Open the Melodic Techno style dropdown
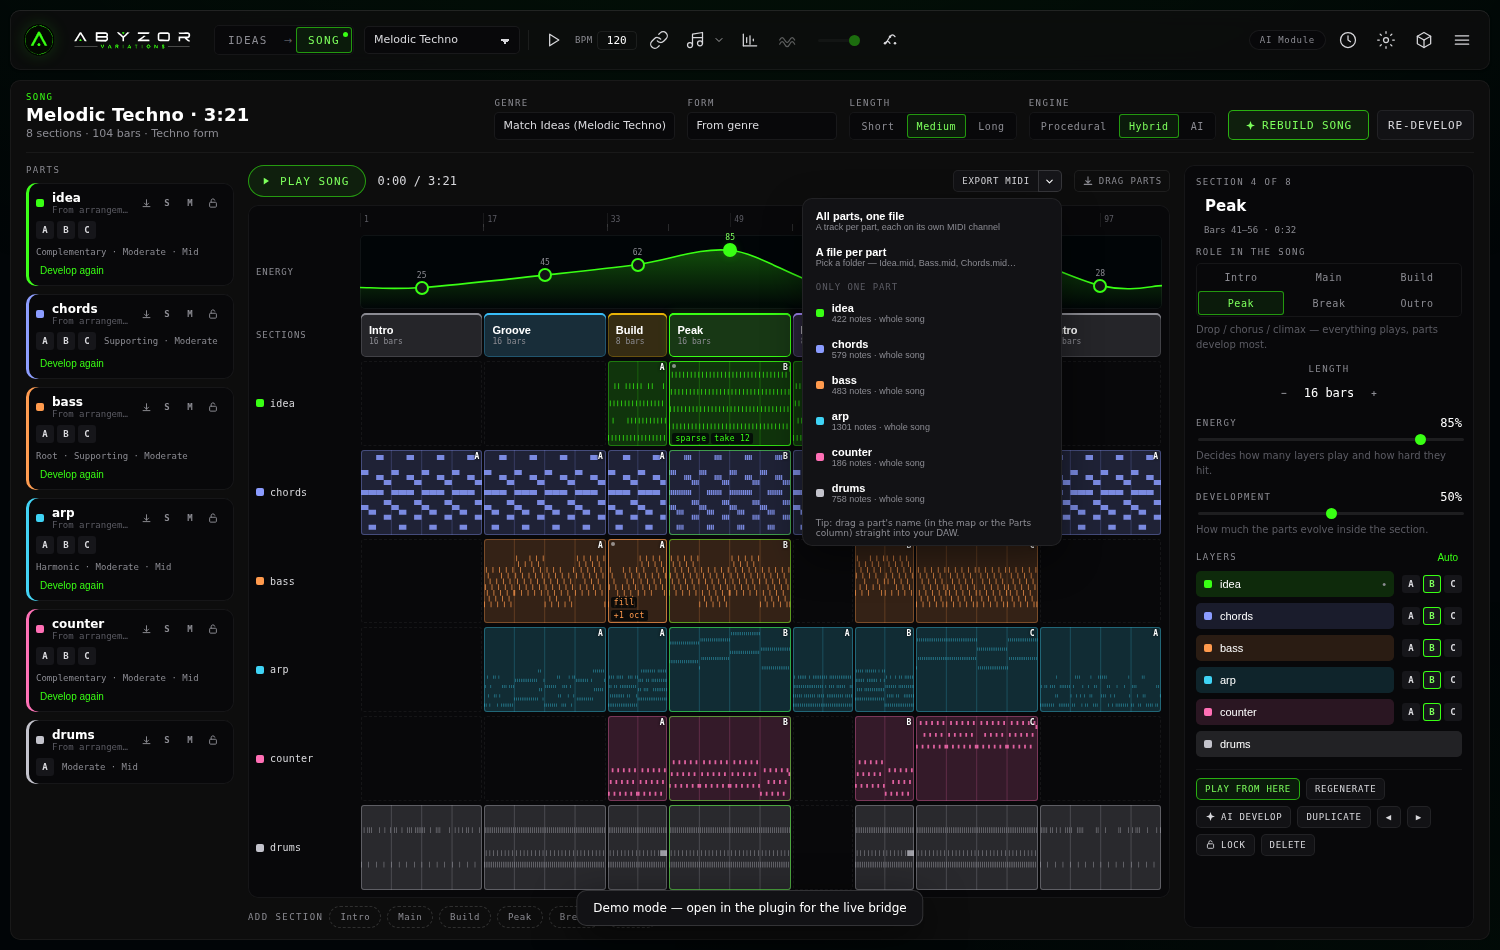 click(441, 40)
